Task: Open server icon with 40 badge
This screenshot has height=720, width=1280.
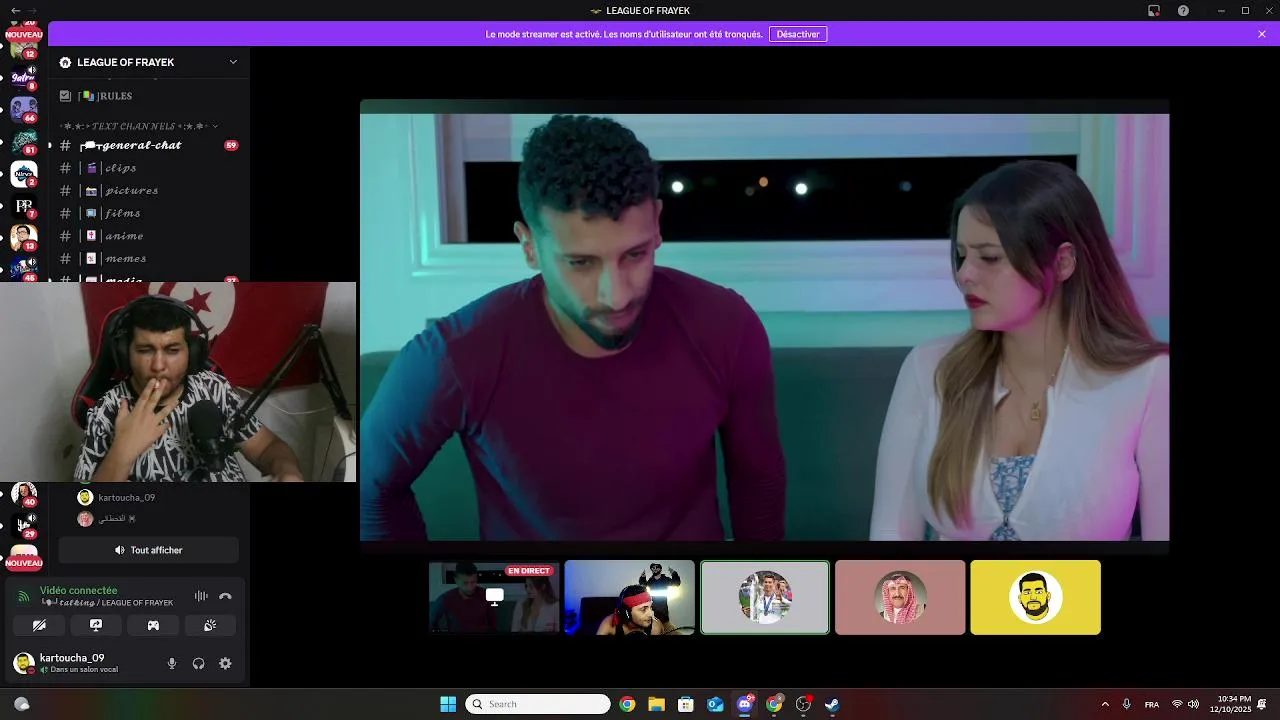Action: tap(24, 495)
